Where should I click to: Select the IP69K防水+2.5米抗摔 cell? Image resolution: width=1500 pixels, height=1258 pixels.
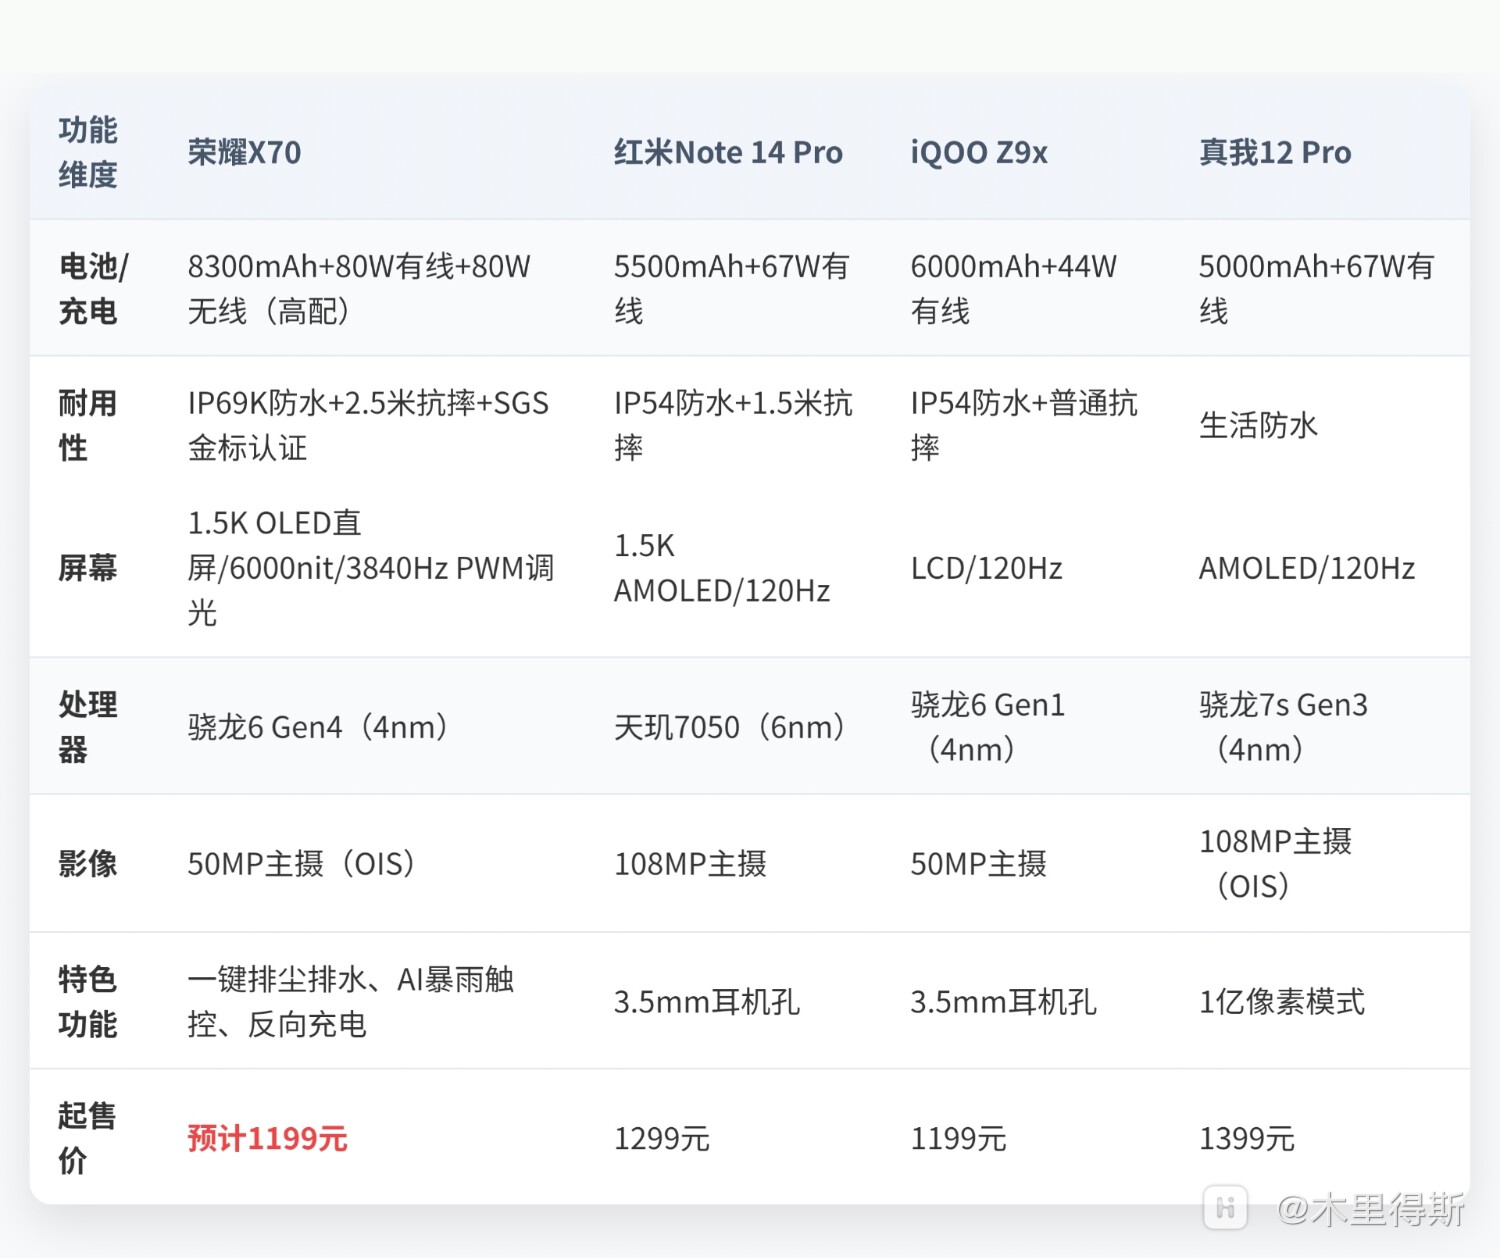(x=368, y=426)
